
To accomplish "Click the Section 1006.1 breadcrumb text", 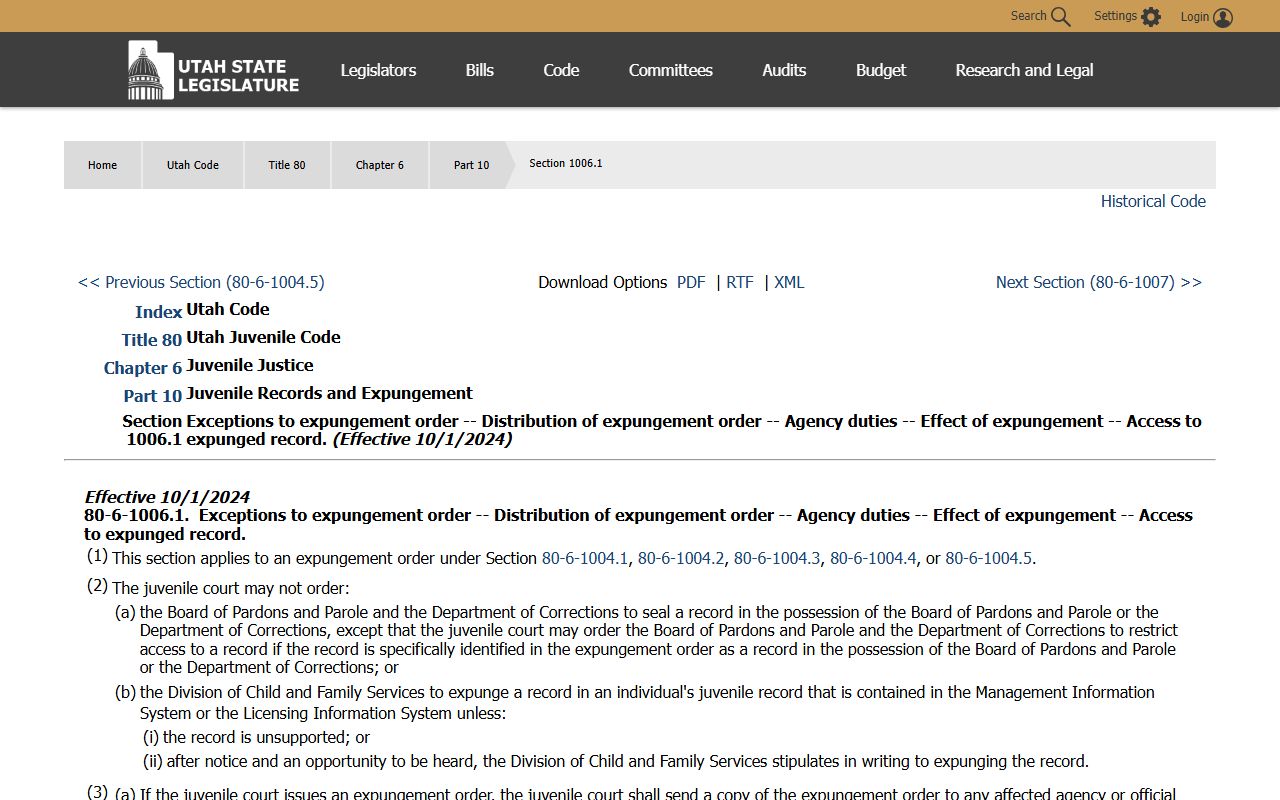I will click(566, 163).
